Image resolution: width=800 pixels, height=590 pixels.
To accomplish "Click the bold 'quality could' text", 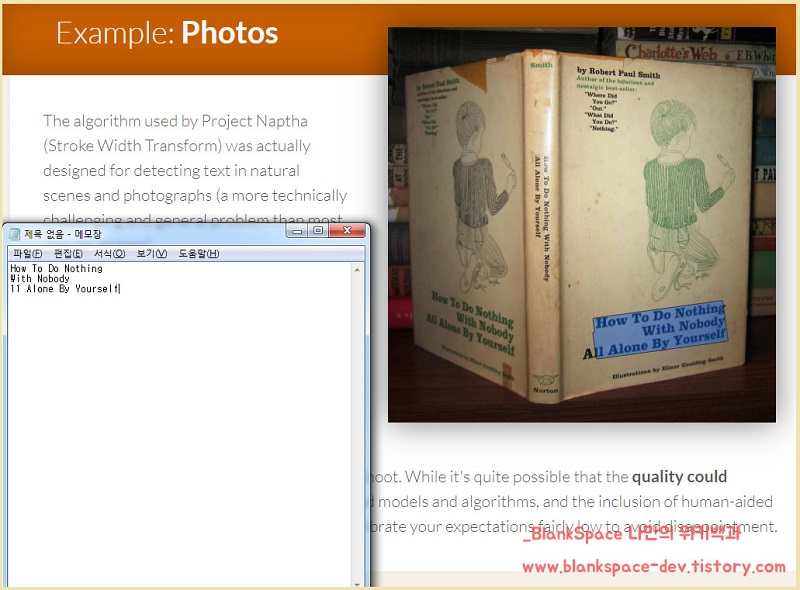I will [x=679, y=477].
